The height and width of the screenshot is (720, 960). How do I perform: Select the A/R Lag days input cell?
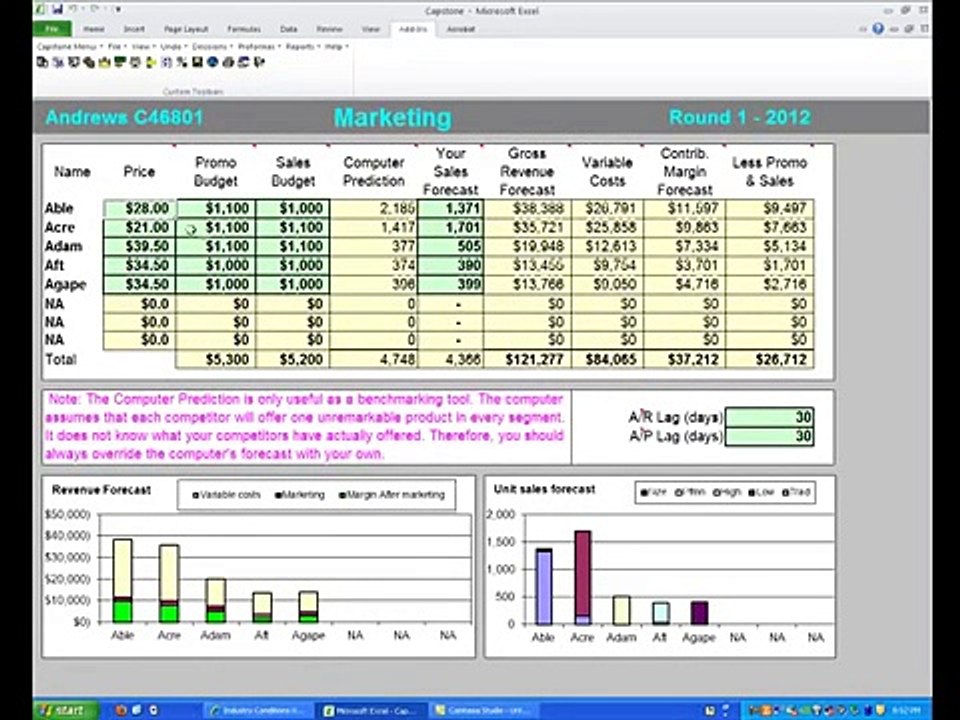[x=768, y=417]
